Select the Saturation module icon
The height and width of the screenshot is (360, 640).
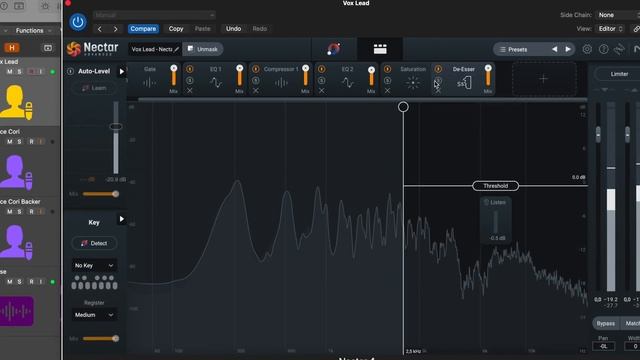[x=413, y=83]
